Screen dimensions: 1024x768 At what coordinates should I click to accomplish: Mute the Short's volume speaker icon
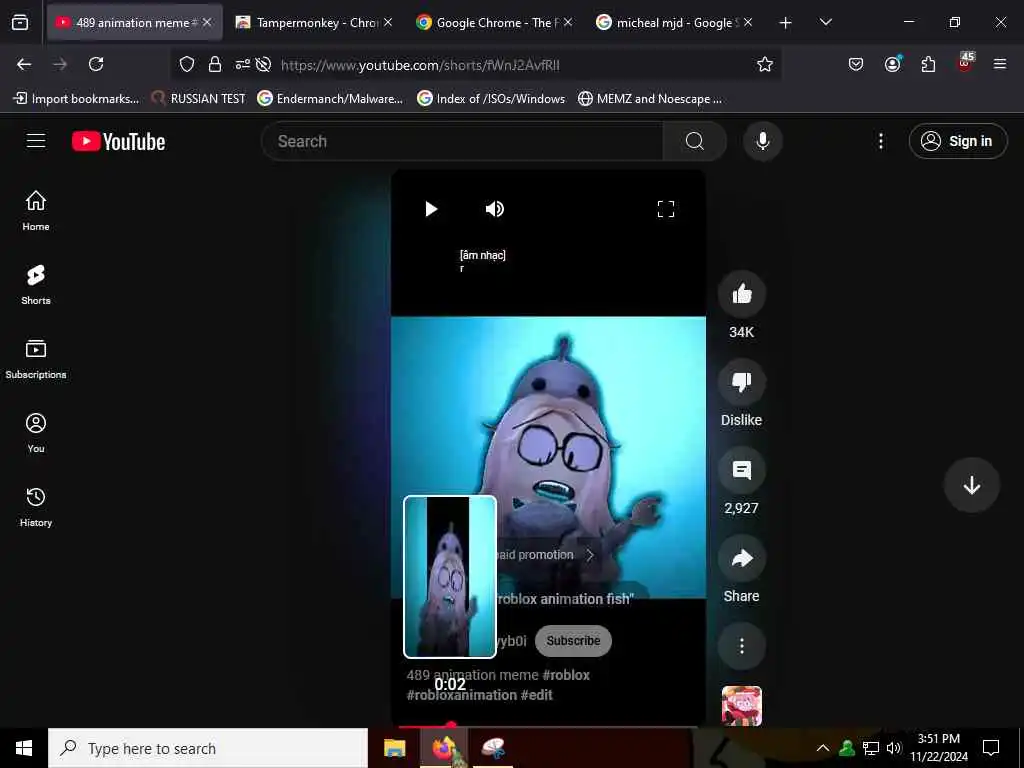pyautogui.click(x=494, y=209)
